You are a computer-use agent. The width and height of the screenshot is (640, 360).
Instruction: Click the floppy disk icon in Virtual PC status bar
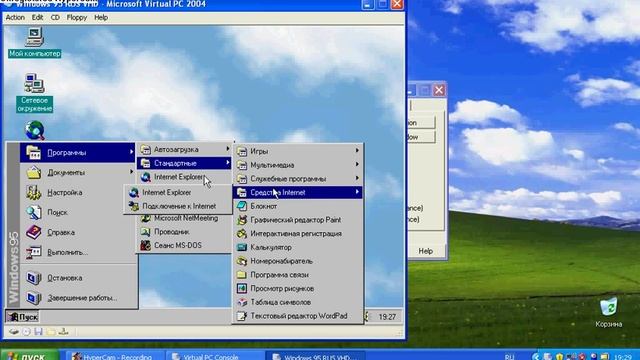click(x=38, y=332)
